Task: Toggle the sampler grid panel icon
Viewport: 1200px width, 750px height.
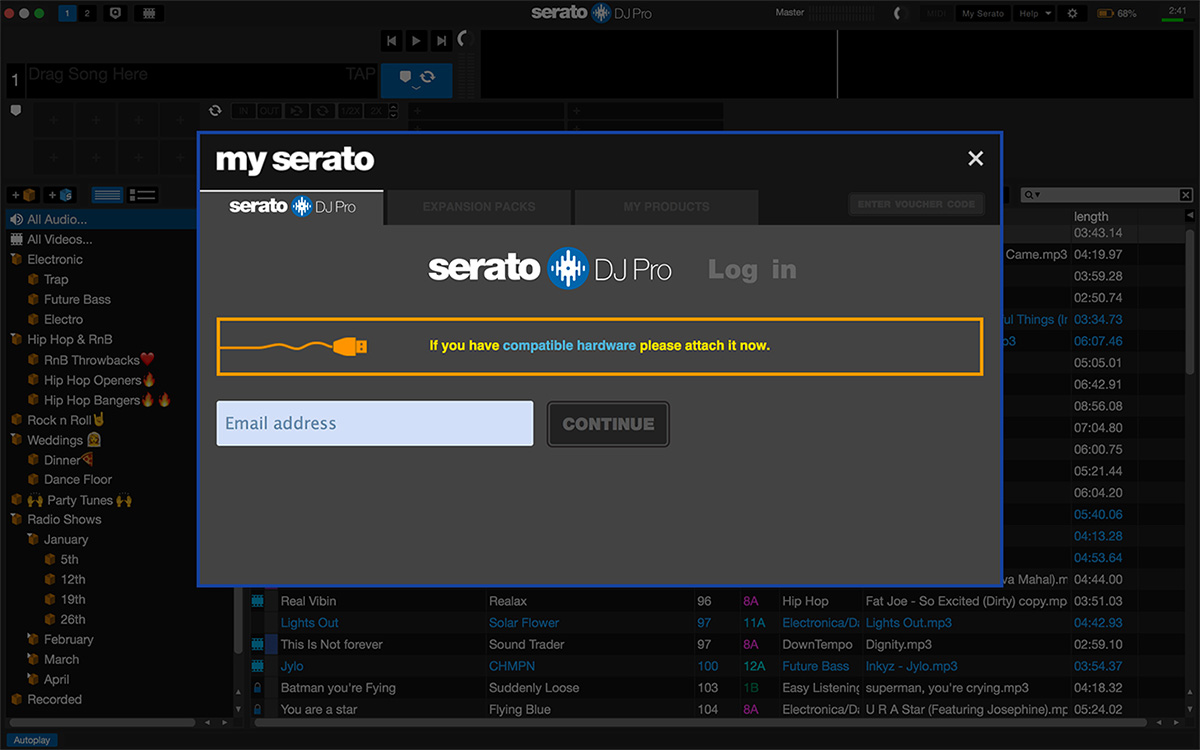Action: click(x=149, y=13)
